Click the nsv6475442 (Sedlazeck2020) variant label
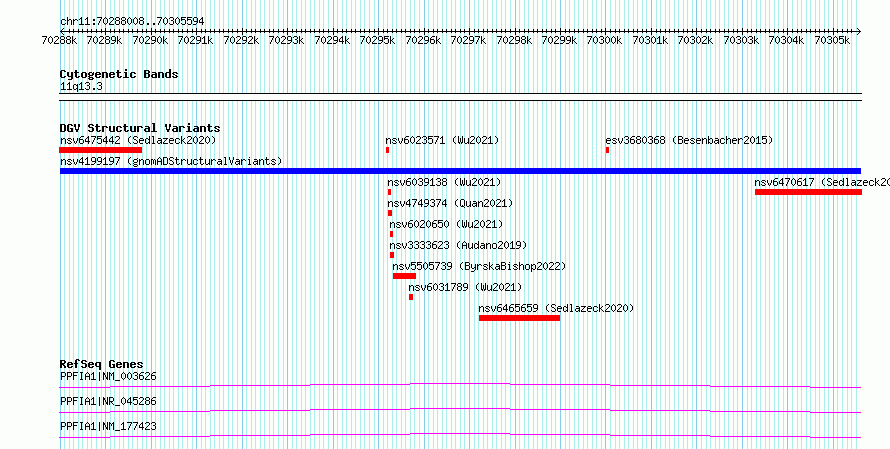890x449 pixels. (x=138, y=140)
